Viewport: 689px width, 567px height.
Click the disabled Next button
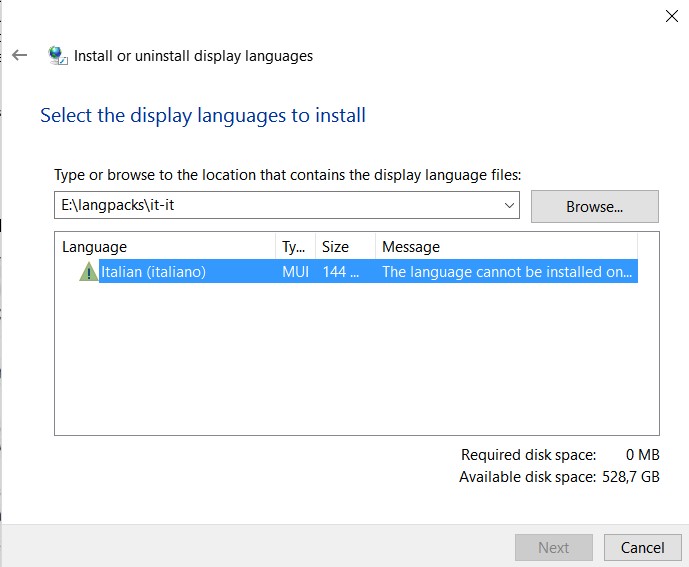coord(554,548)
